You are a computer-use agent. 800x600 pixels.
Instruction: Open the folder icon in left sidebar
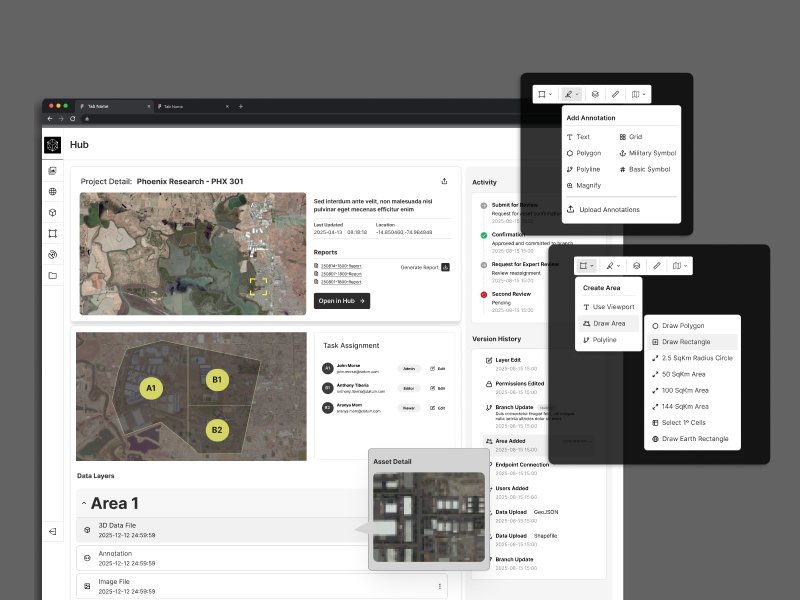point(53,276)
